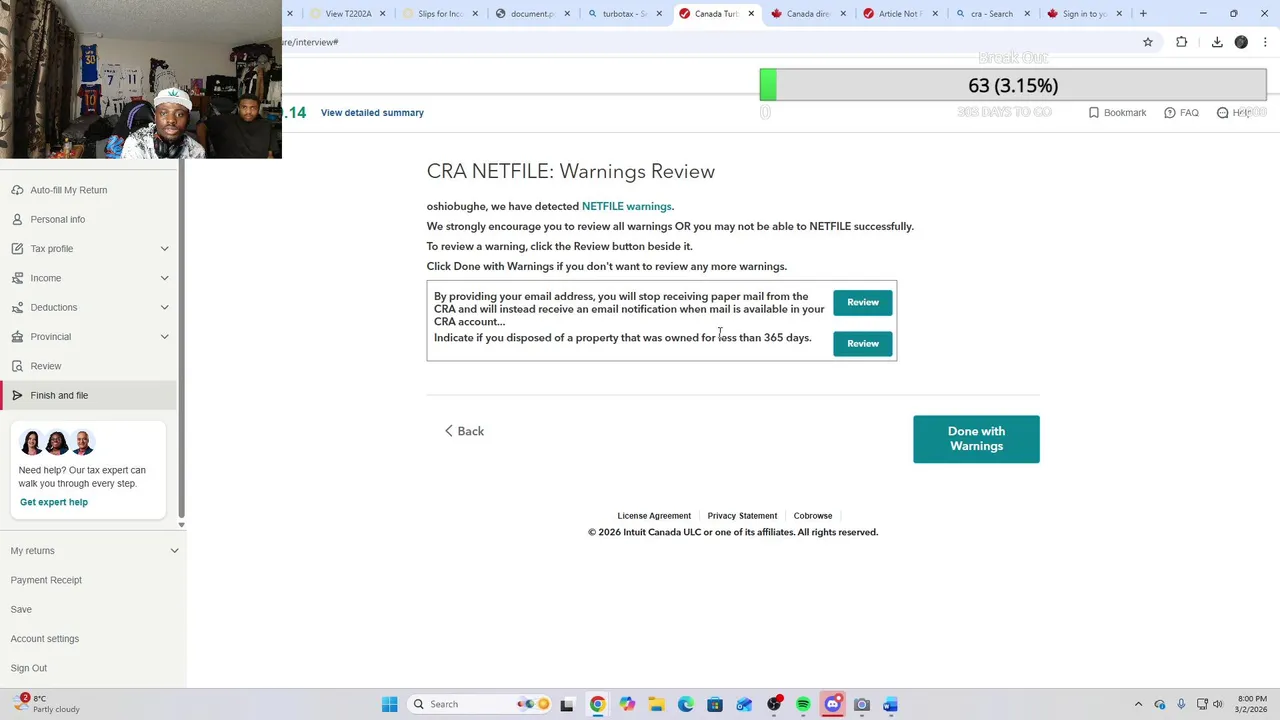
Task: Click View detailed summary link
Action: [372, 113]
